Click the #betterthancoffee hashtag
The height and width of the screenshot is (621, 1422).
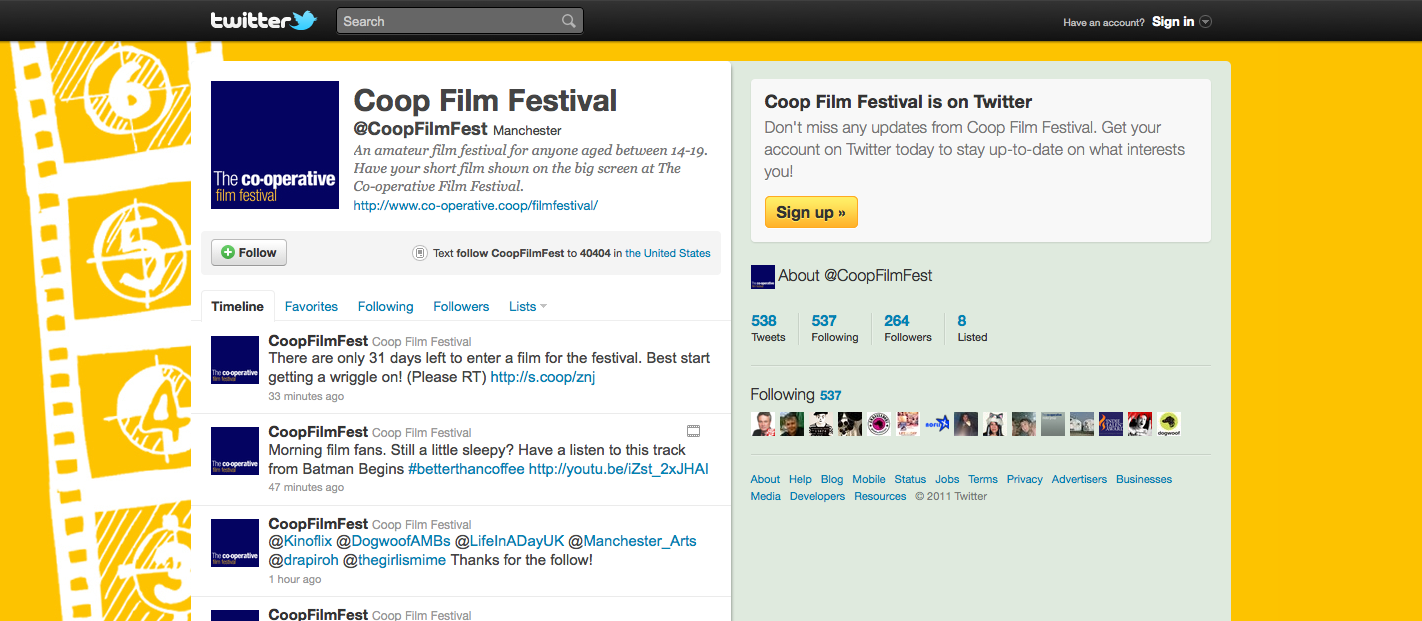pos(466,469)
